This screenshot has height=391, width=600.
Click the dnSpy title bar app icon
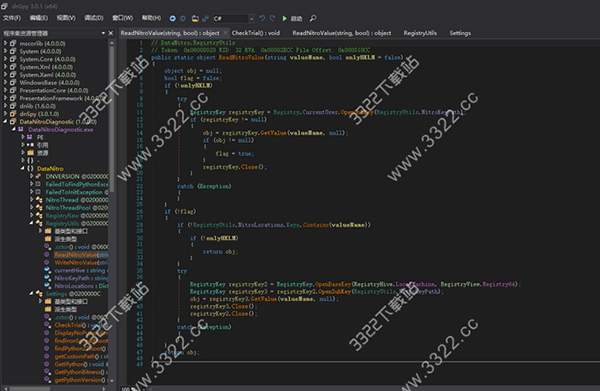5,6
